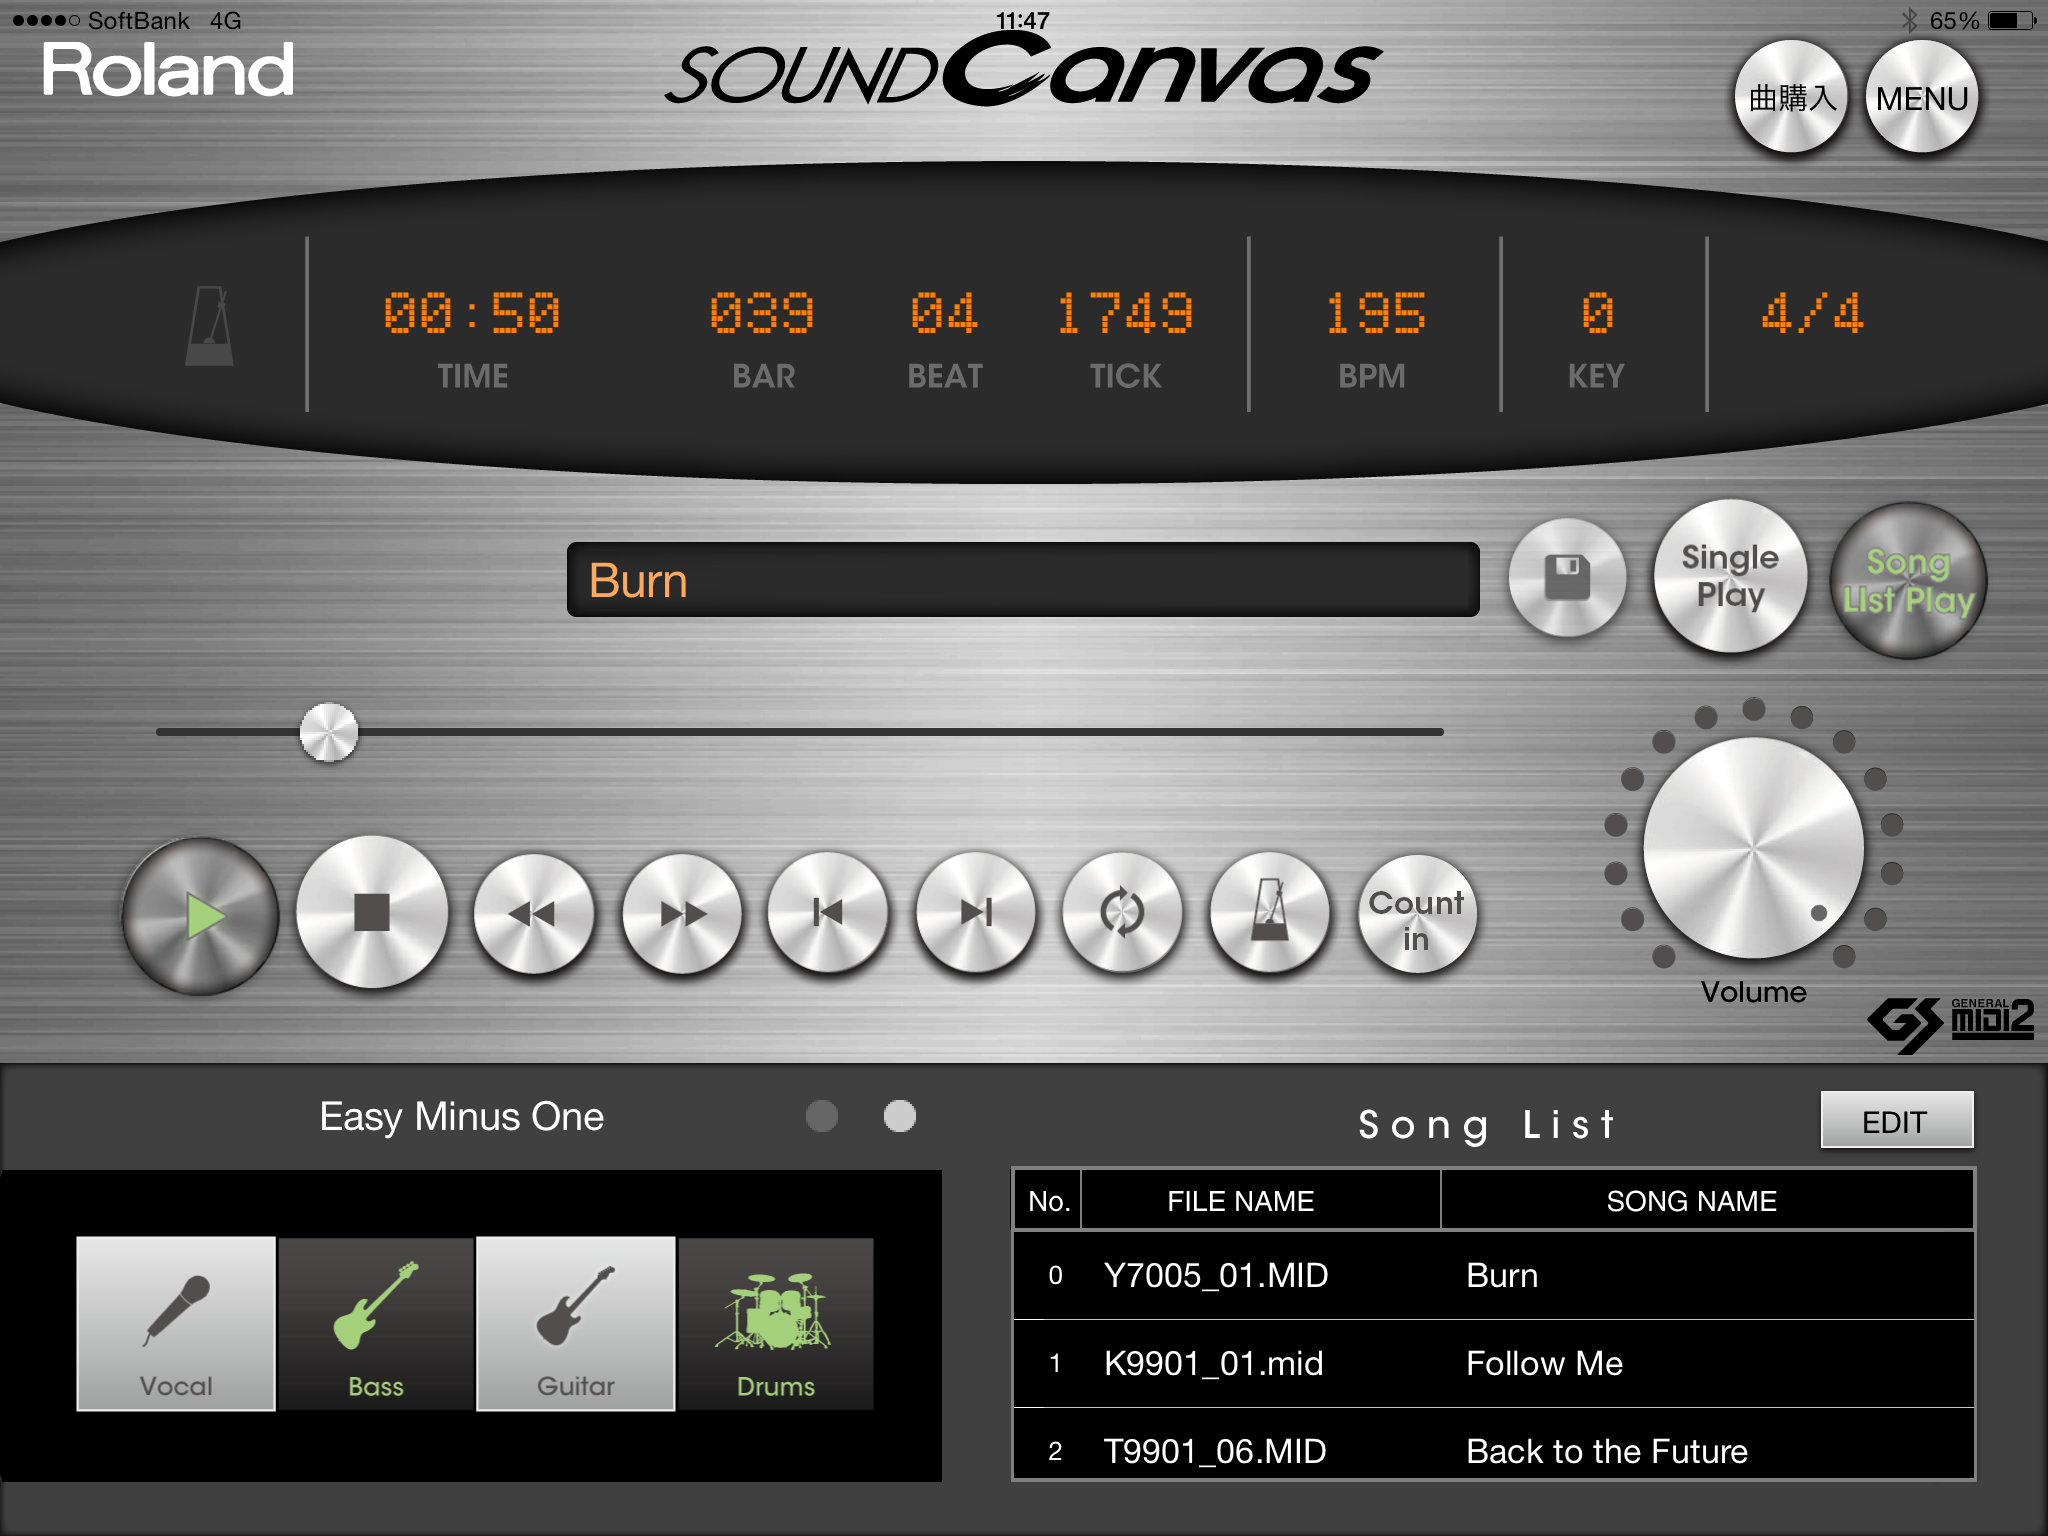
Task: Save with the floppy disk button
Action: click(x=1567, y=577)
